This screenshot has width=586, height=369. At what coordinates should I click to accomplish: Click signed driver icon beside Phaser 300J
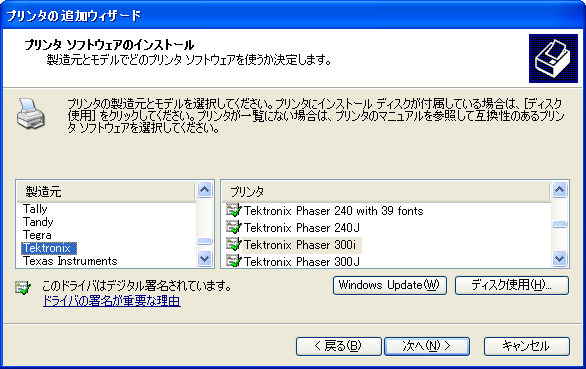(234, 261)
